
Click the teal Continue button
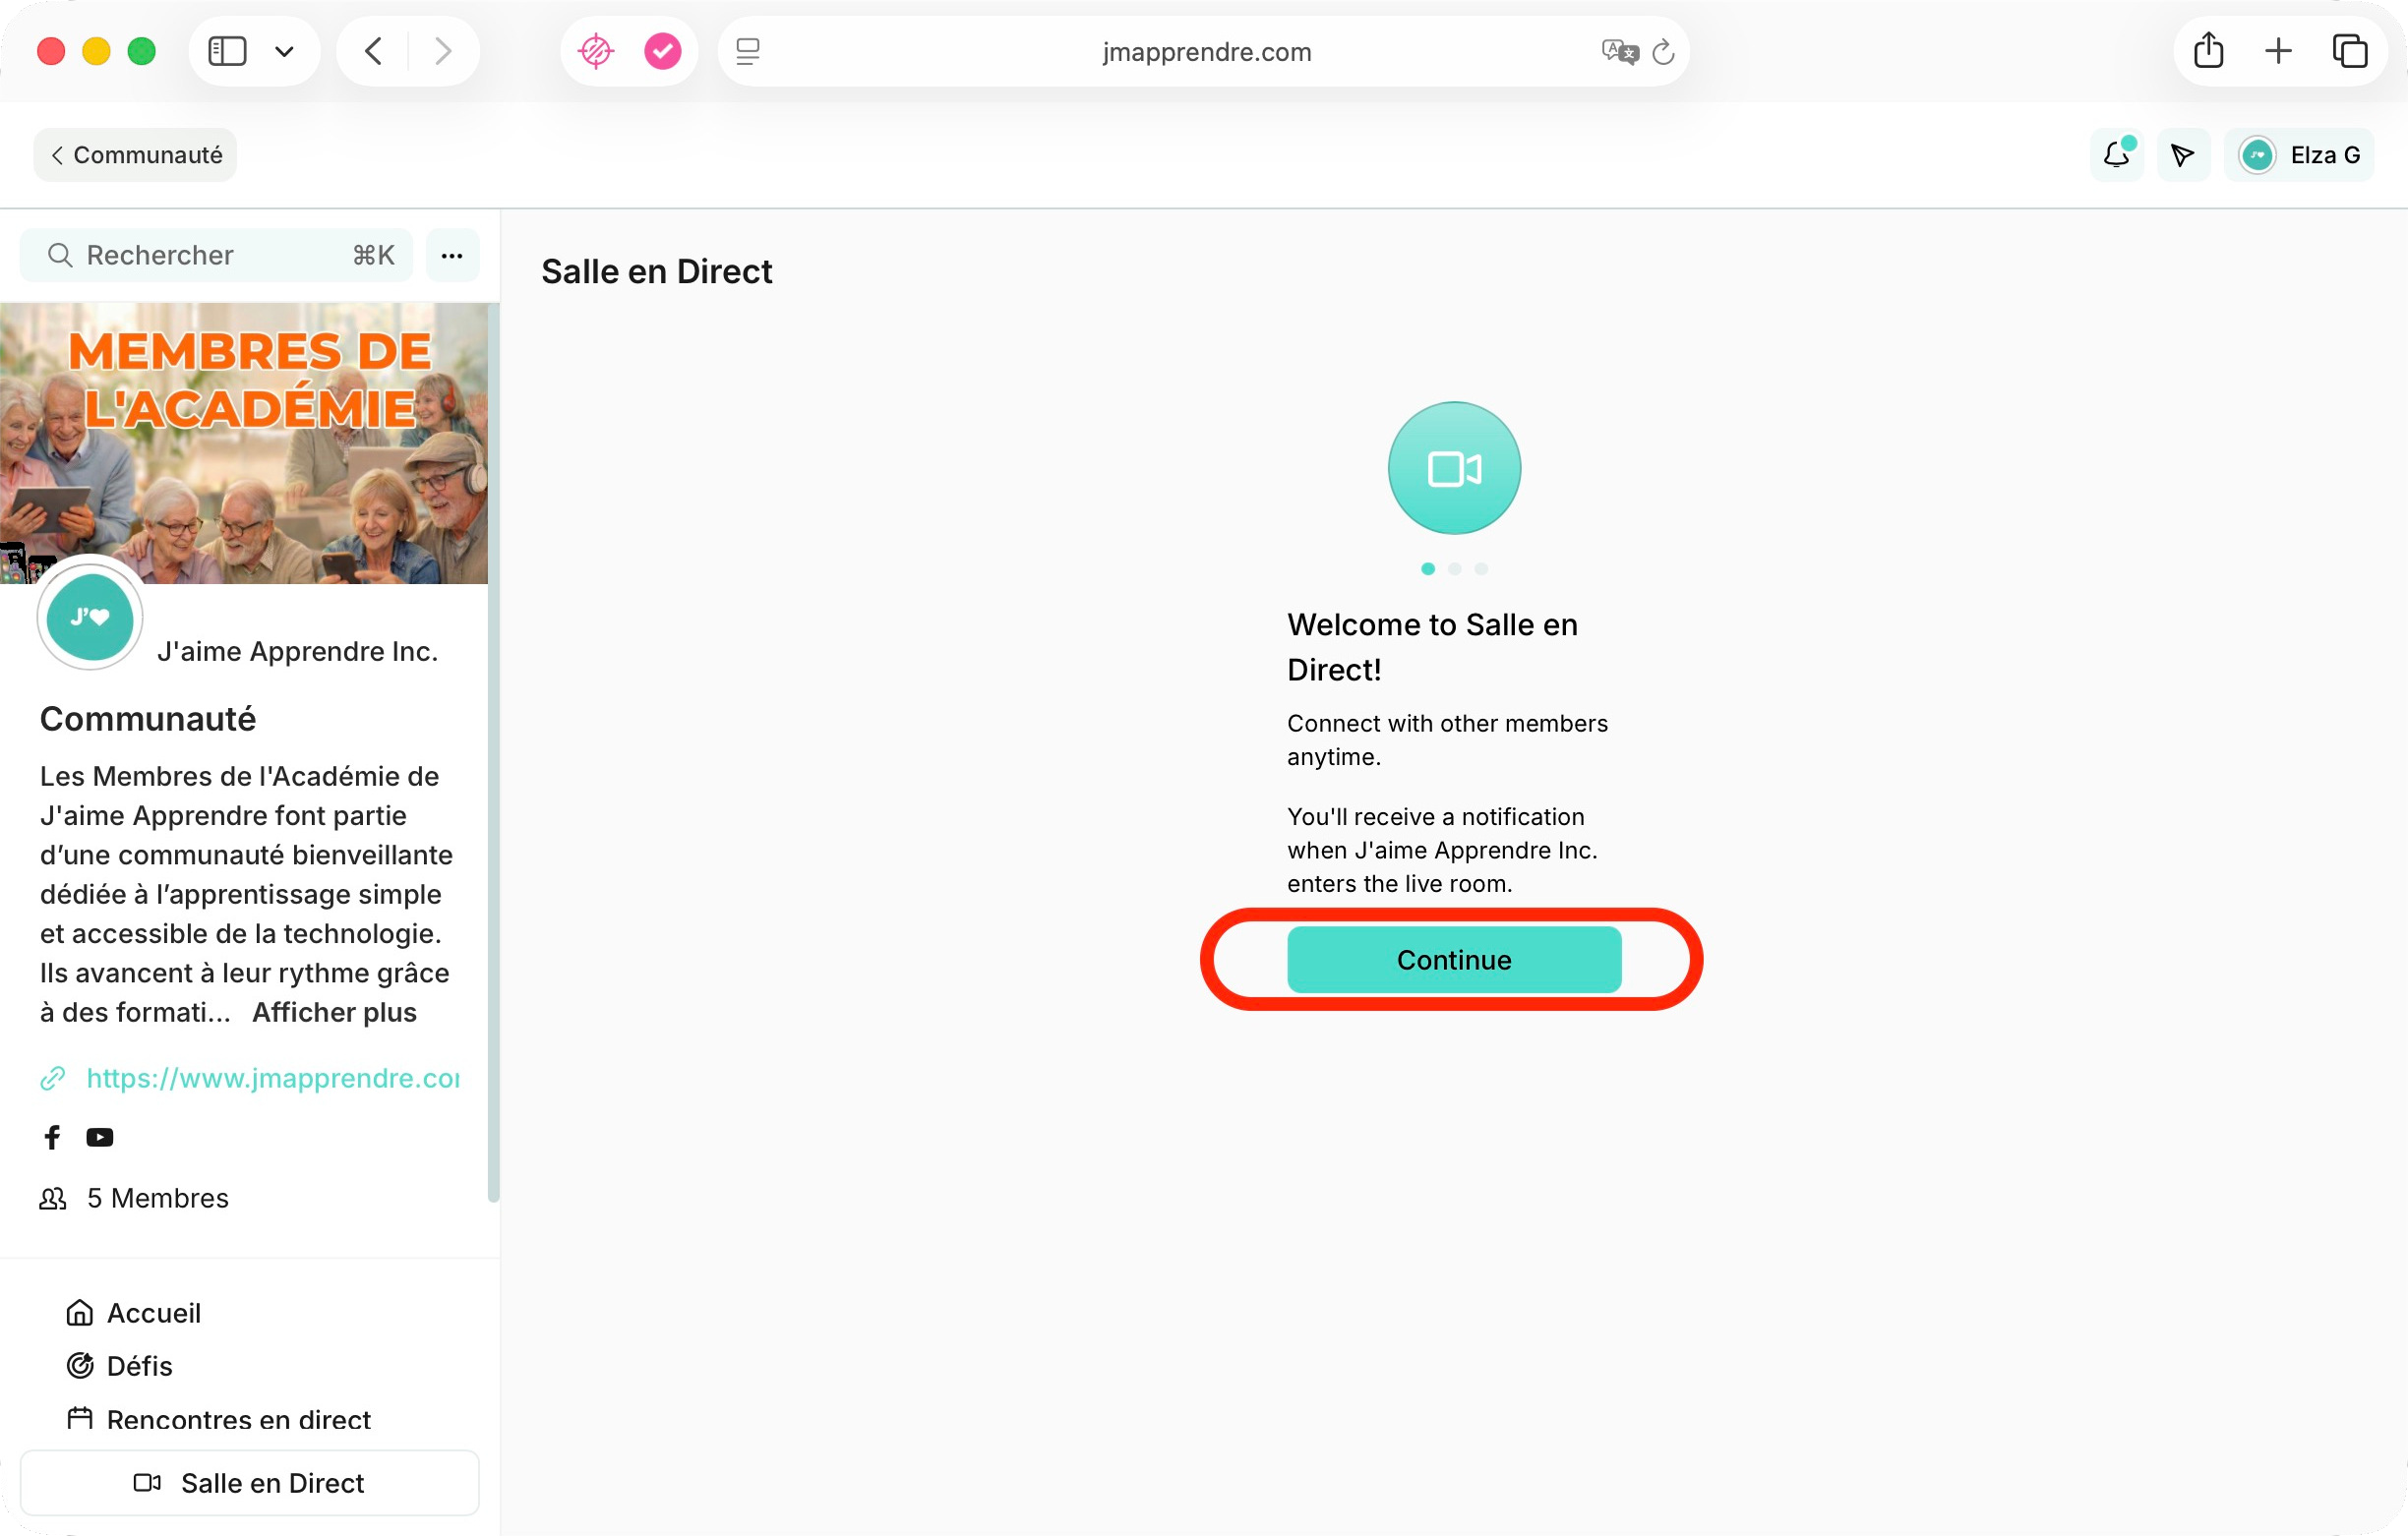(1454, 959)
